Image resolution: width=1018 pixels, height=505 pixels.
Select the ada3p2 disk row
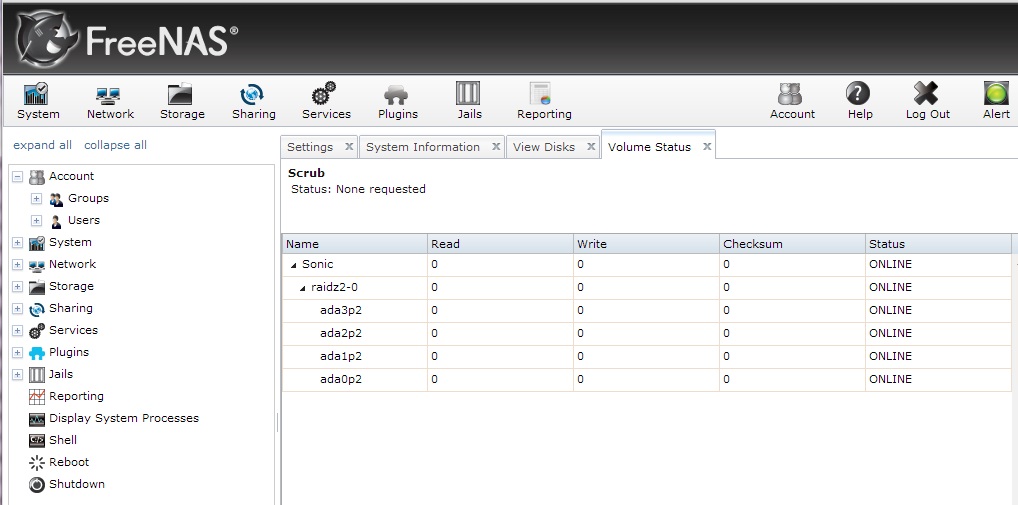(647, 310)
